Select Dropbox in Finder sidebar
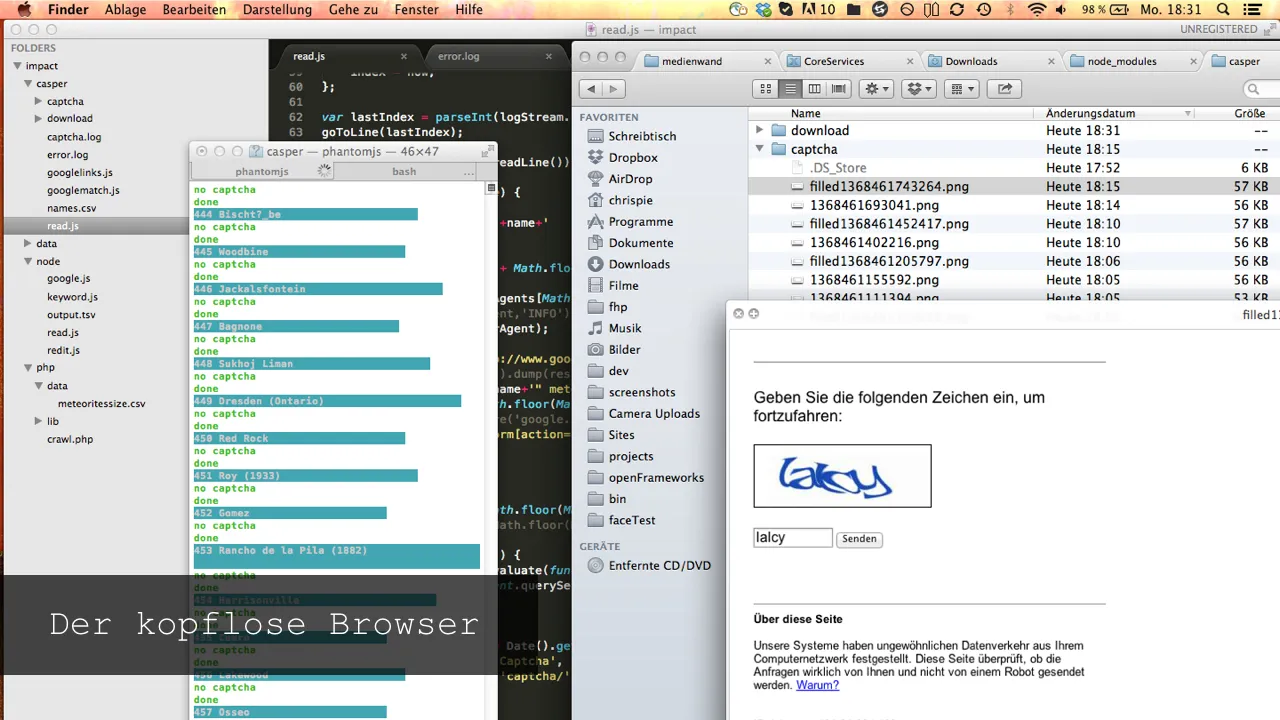 click(x=633, y=158)
